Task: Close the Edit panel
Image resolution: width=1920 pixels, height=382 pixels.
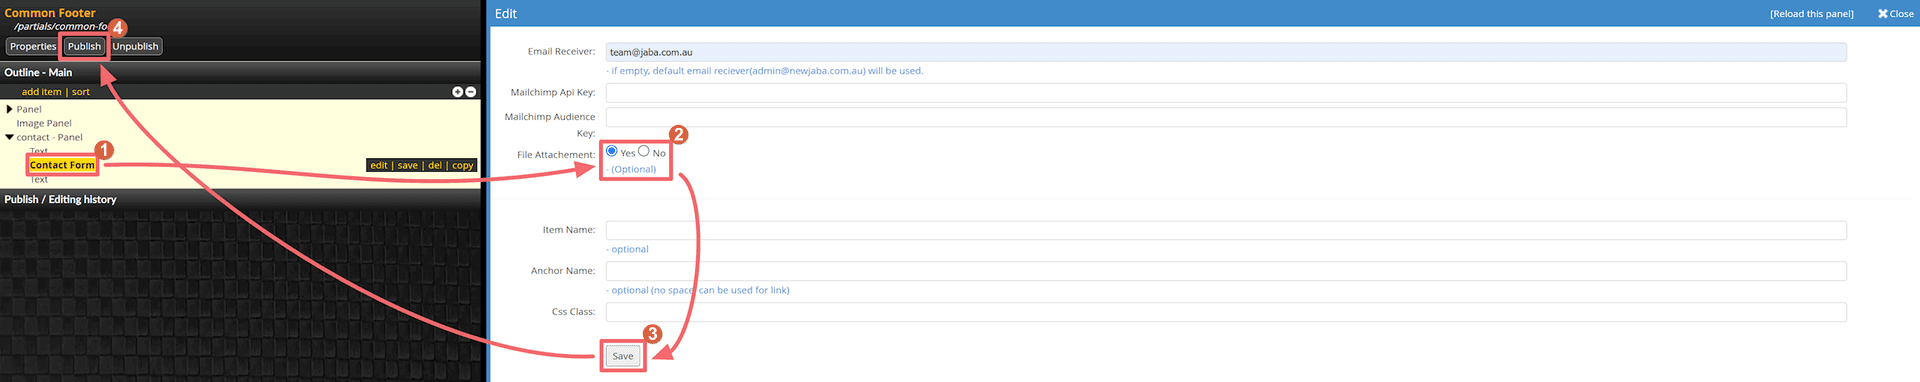Action: pos(1895,14)
